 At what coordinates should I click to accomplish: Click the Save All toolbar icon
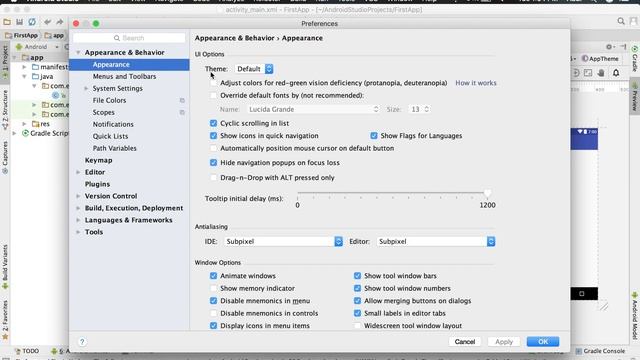pyautogui.click(x=19, y=22)
